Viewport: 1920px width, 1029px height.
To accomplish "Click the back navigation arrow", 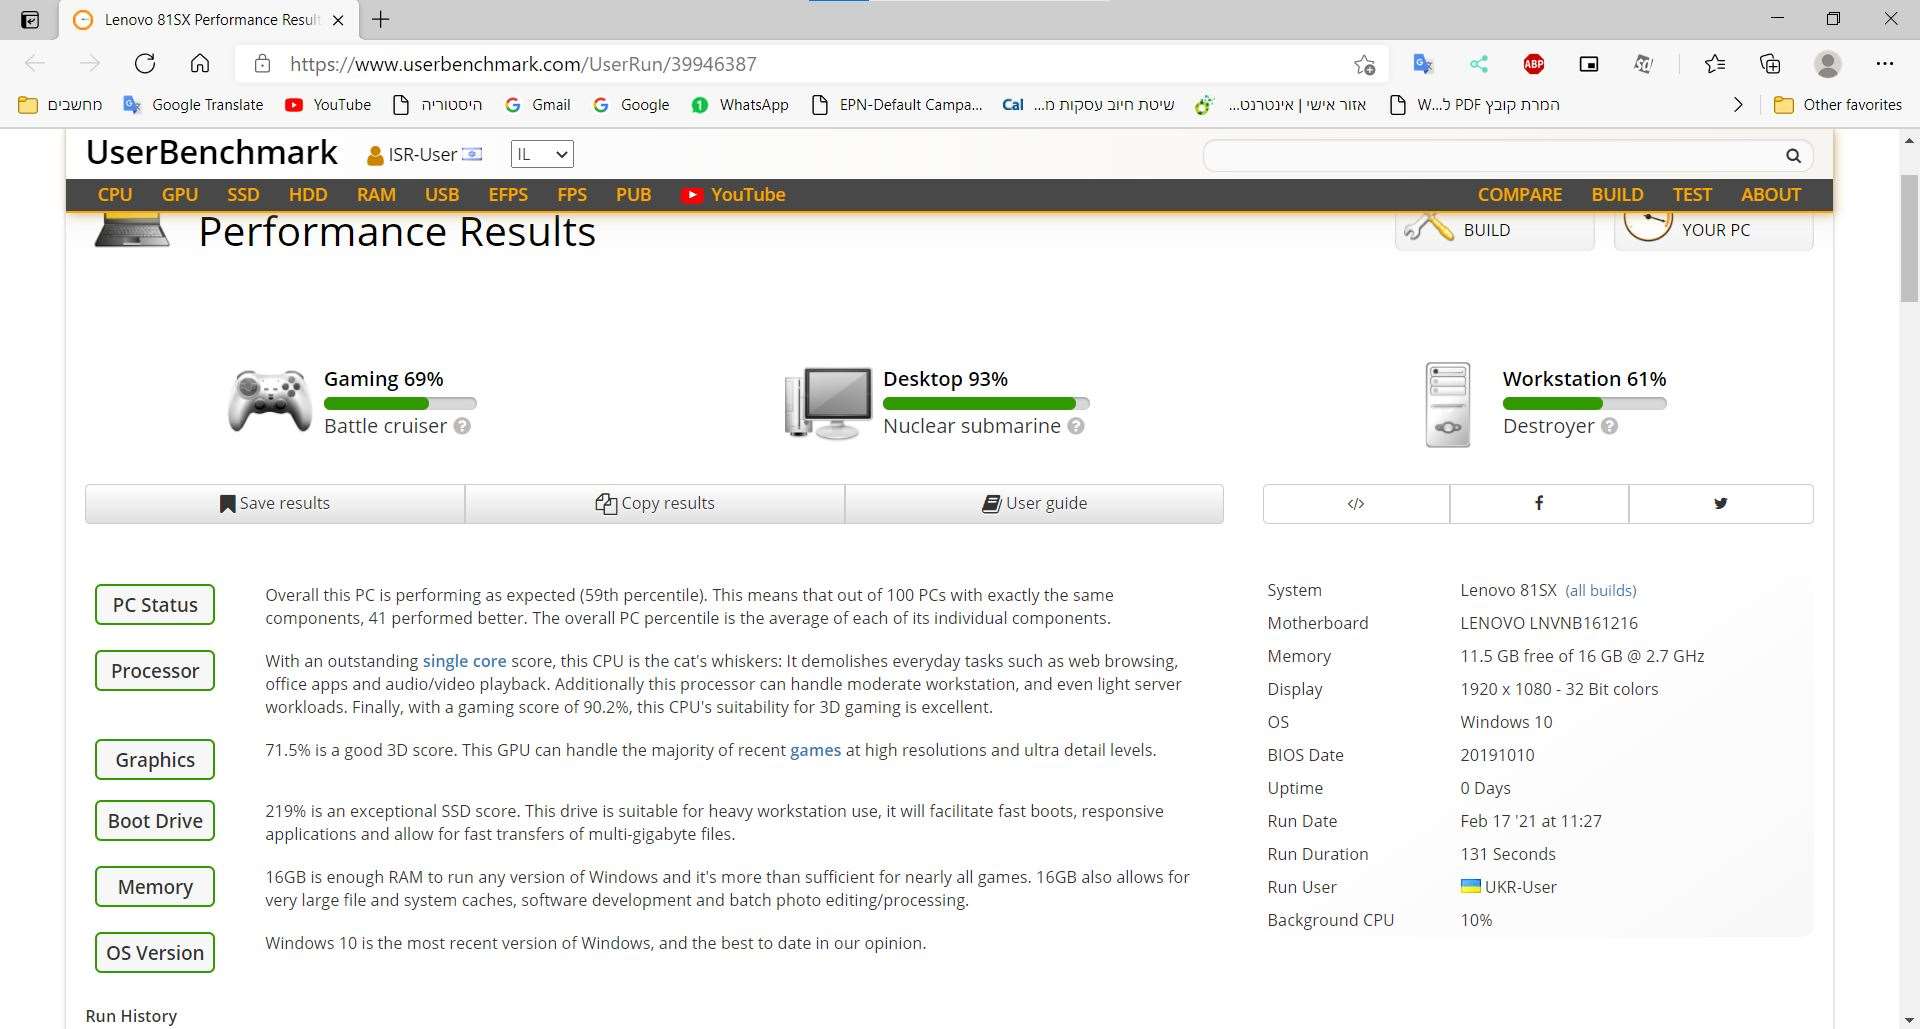I will tap(35, 64).
